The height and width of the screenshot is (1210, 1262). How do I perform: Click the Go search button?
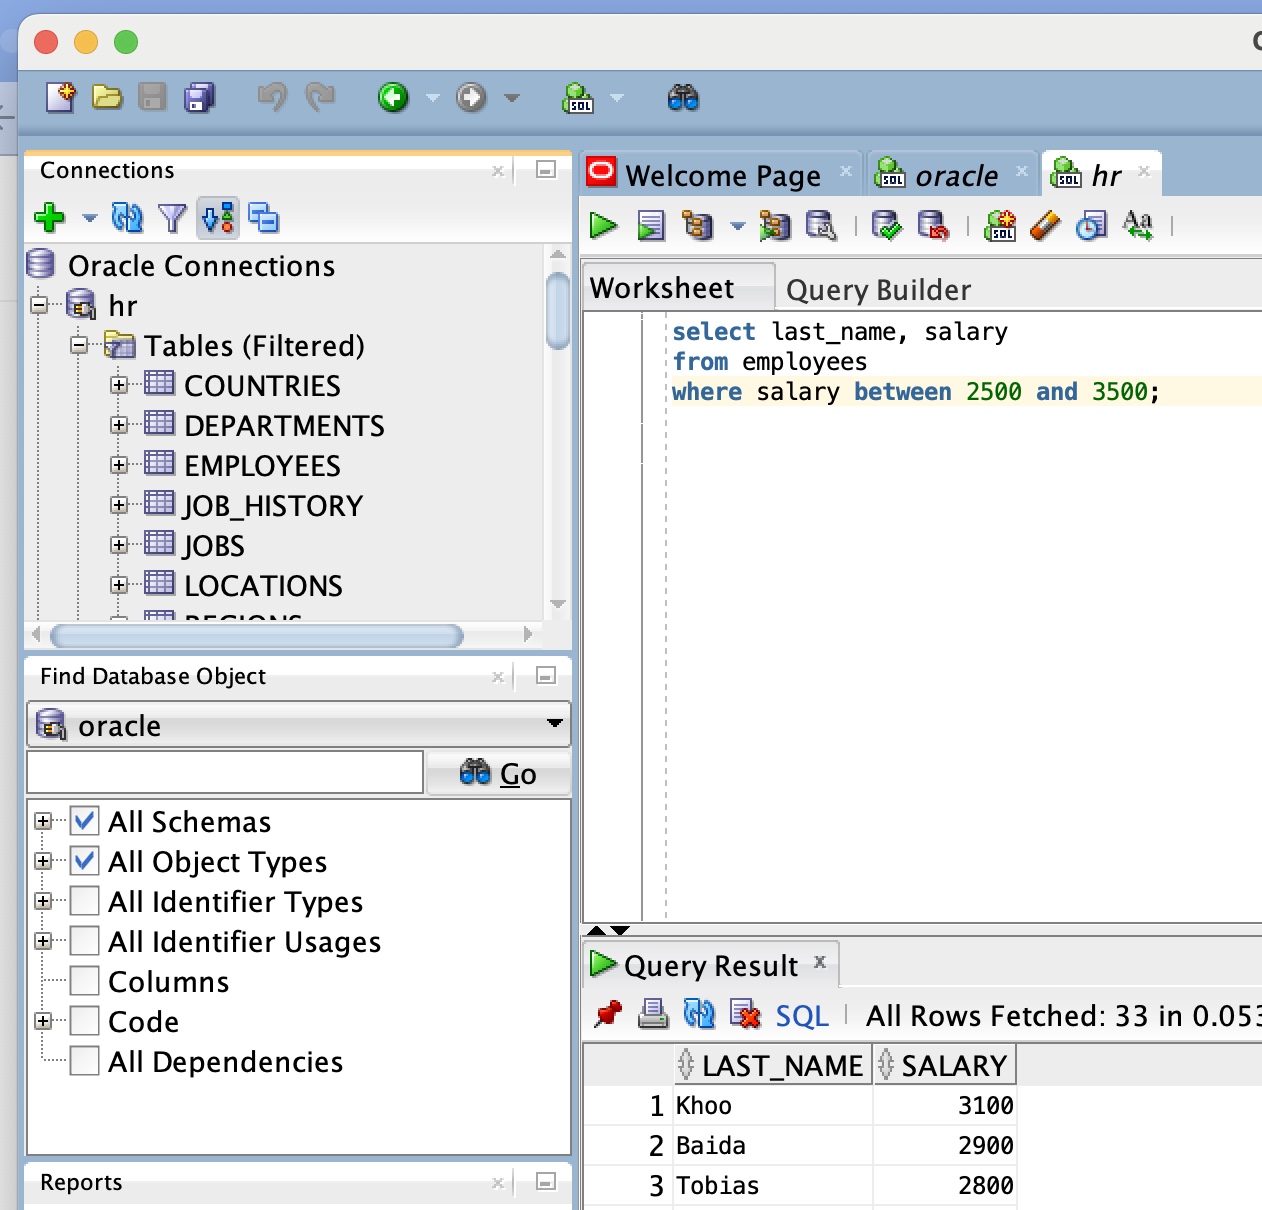click(x=499, y=773)
